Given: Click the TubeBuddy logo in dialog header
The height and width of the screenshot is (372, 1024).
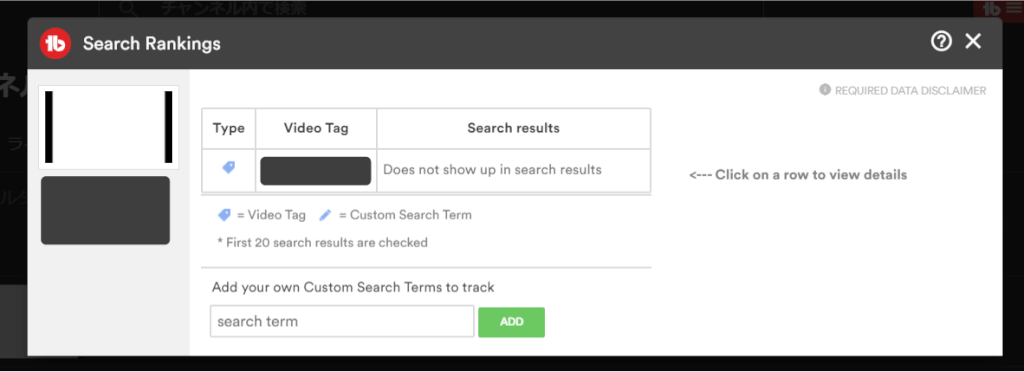Looking at the screenshot, I should (55, 44).
